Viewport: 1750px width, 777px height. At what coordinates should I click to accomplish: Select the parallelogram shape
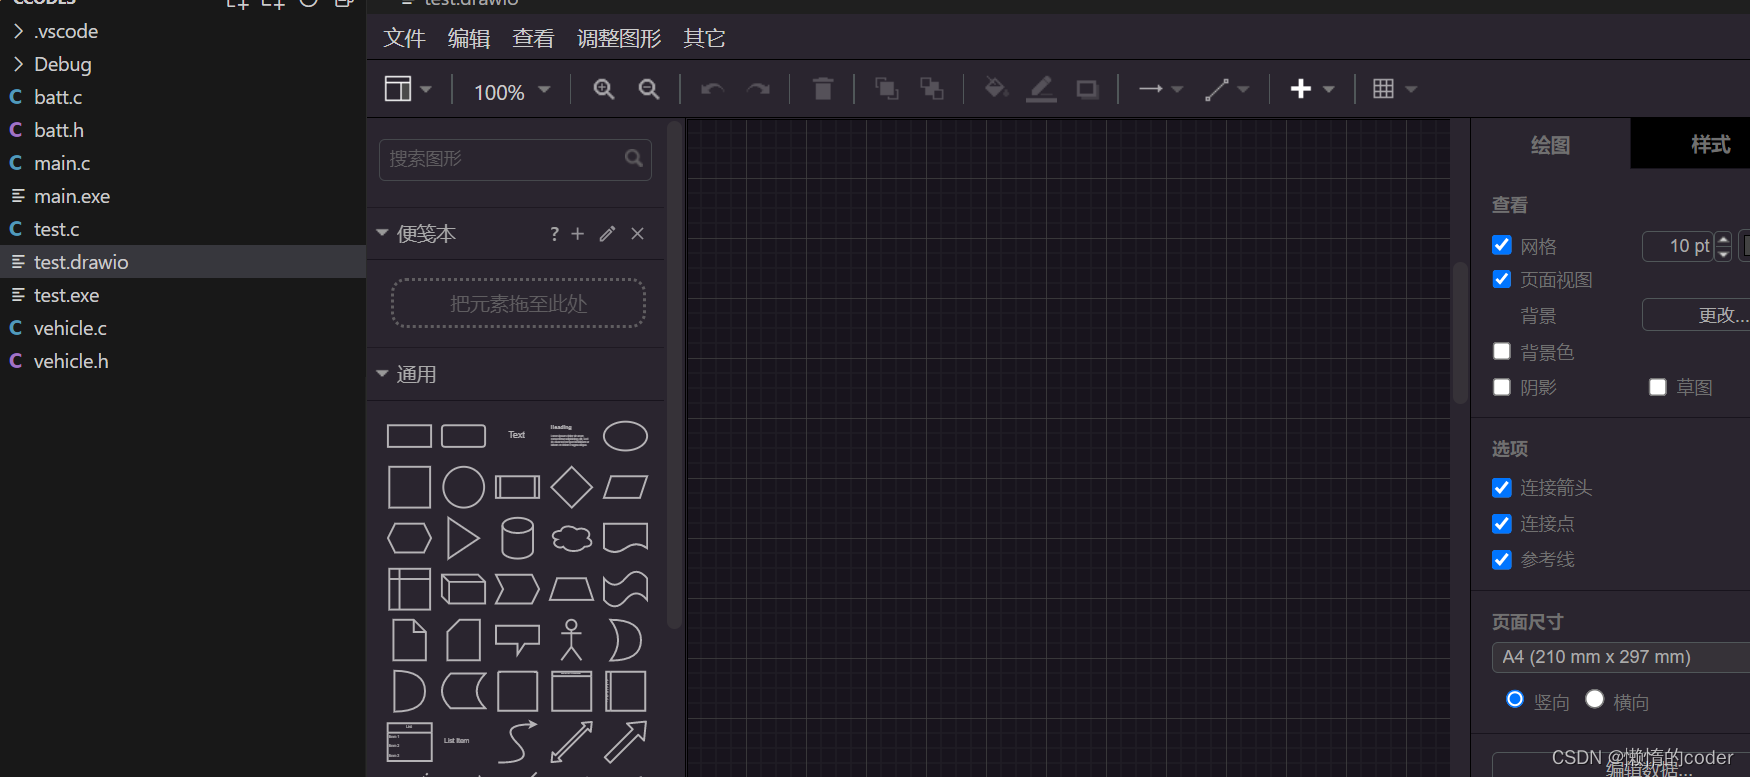pos(626,487)
